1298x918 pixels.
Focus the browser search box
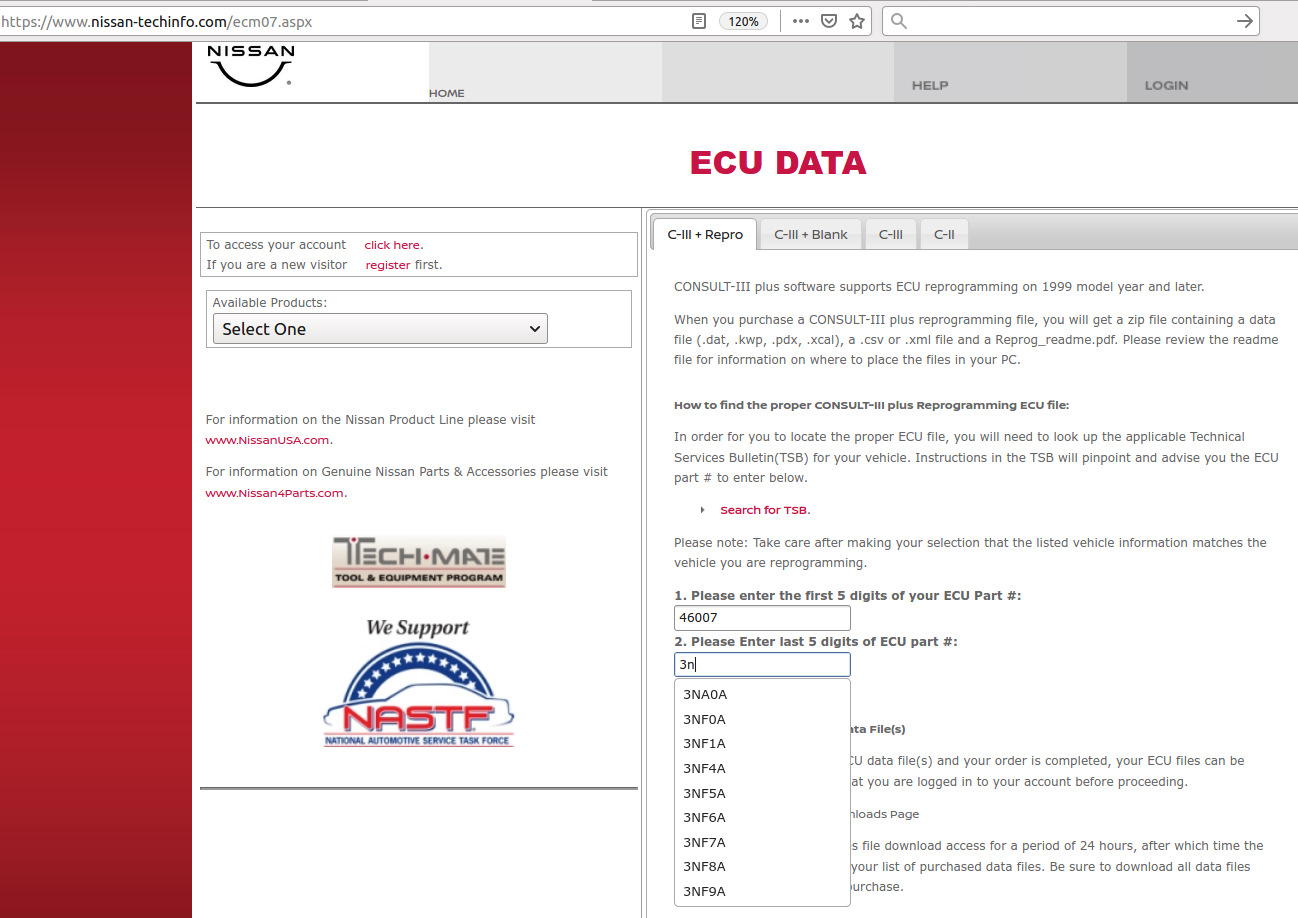1070,21
